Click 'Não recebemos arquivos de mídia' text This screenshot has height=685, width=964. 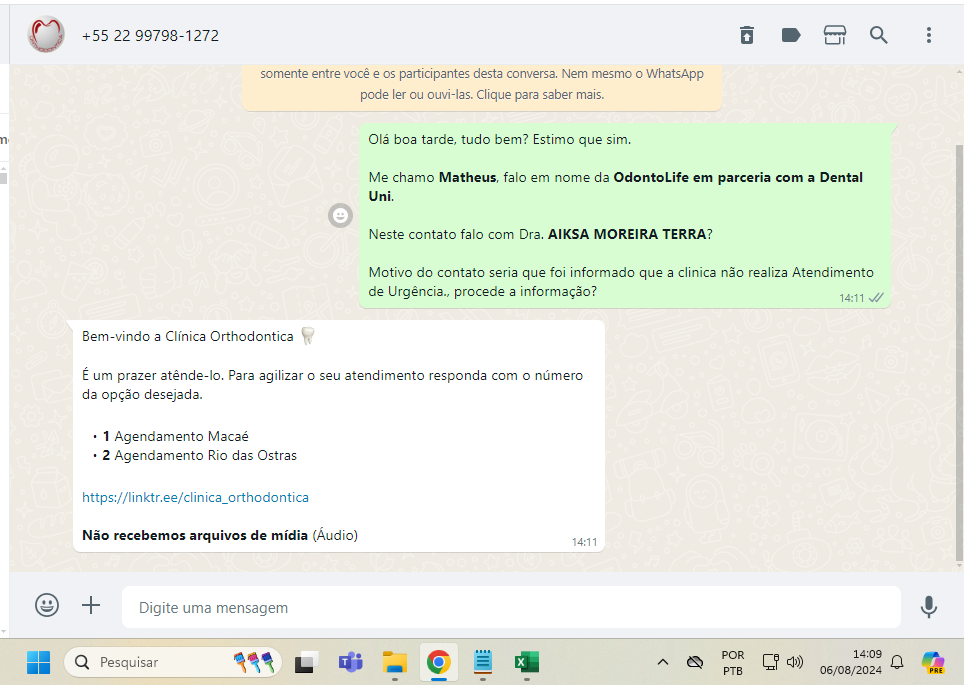click(x=195, y=535)
